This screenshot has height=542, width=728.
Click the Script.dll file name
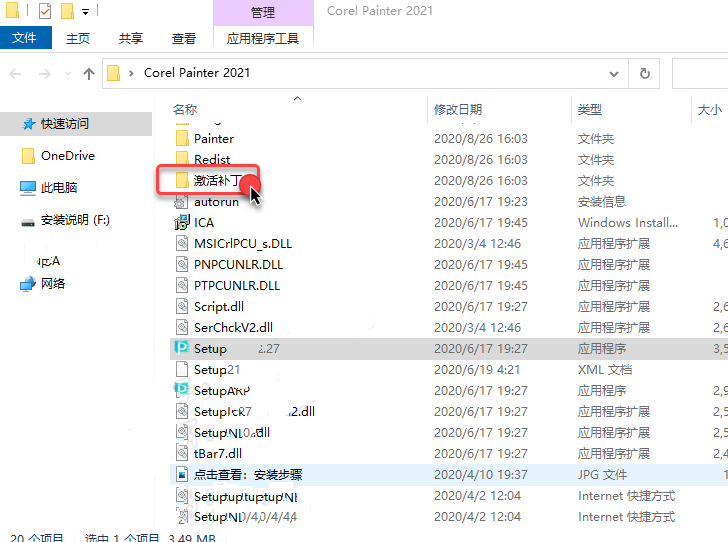tap(219, 307)
